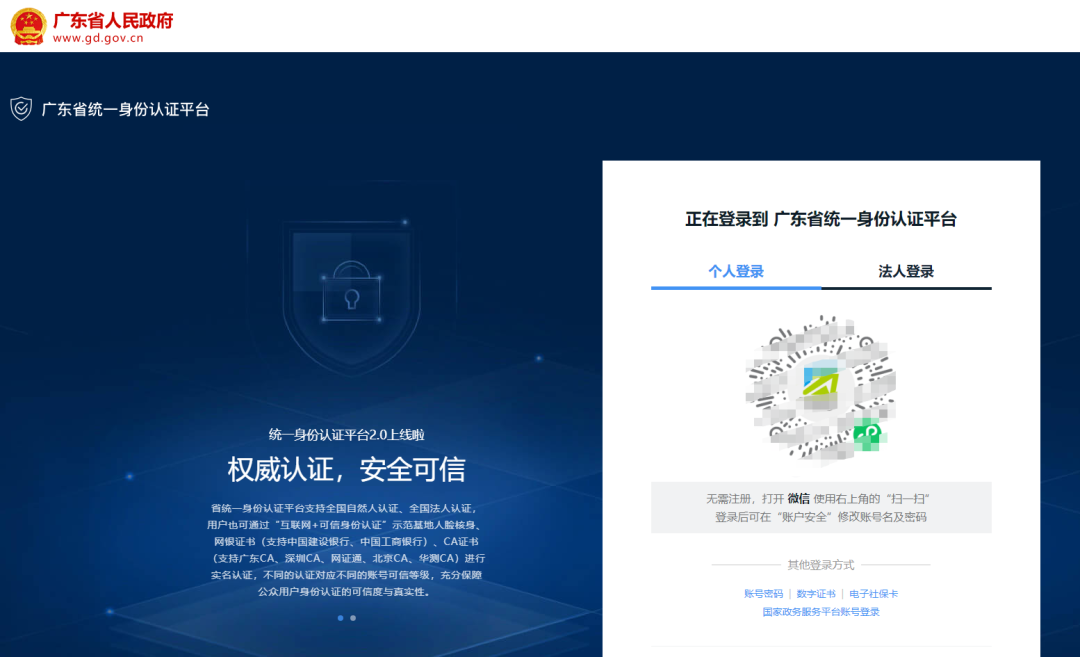Click the shield checkmark icon beside platform title
This screenshot has height=657, width=1080.
click(21, 109)
